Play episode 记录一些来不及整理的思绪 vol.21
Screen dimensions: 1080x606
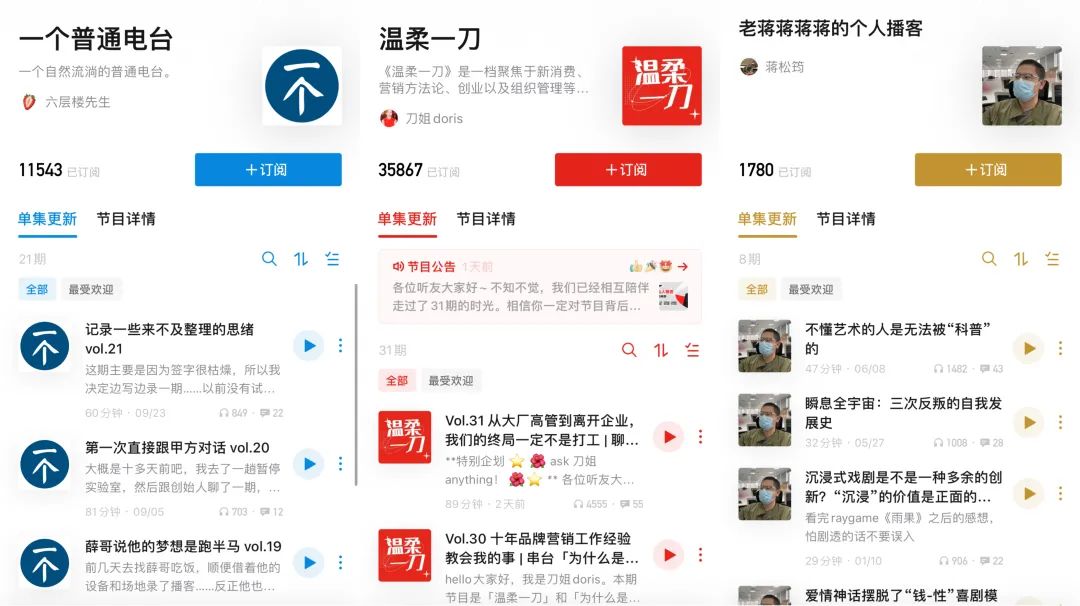tap(309, 346)
